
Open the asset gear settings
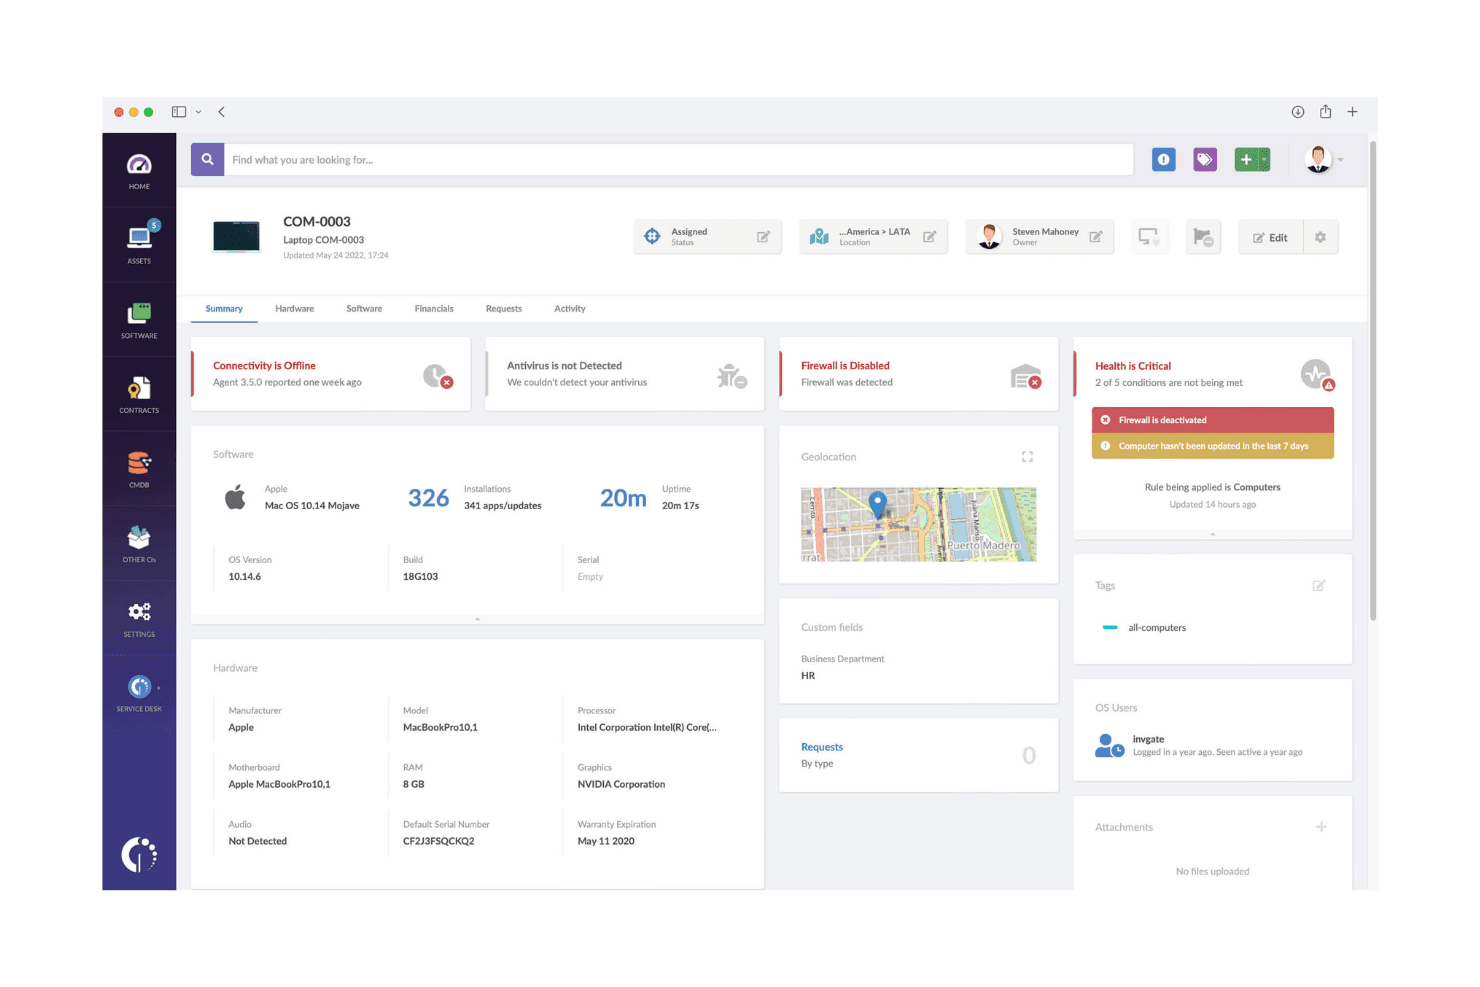pyautogui.click(x=1320, y=237)
